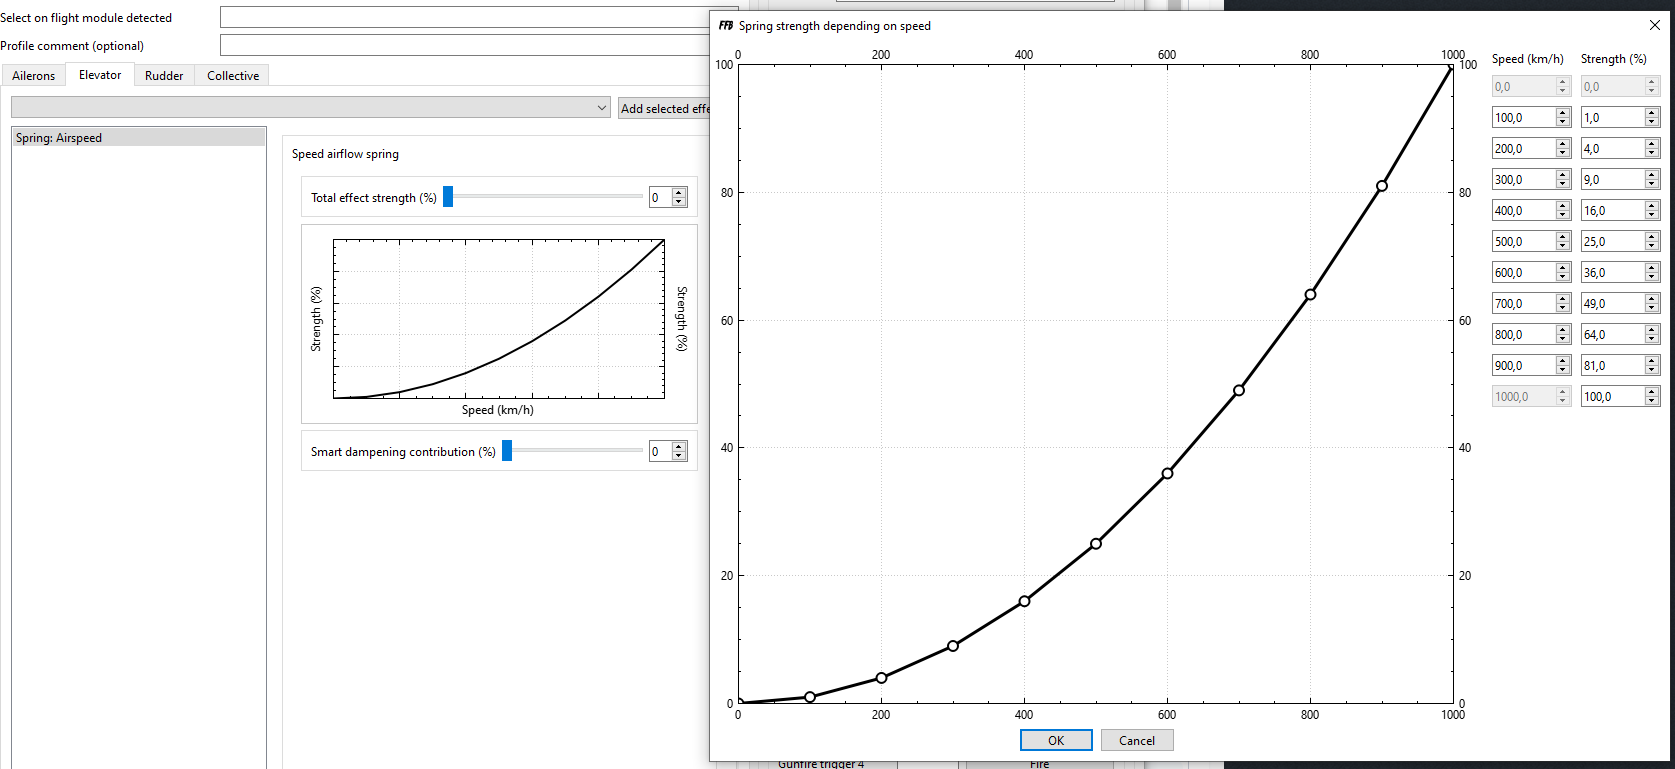This screenshot has height=769, width=1675.
Task: Confirm the spring curve with OK
Action: [x=1056, y=740]
